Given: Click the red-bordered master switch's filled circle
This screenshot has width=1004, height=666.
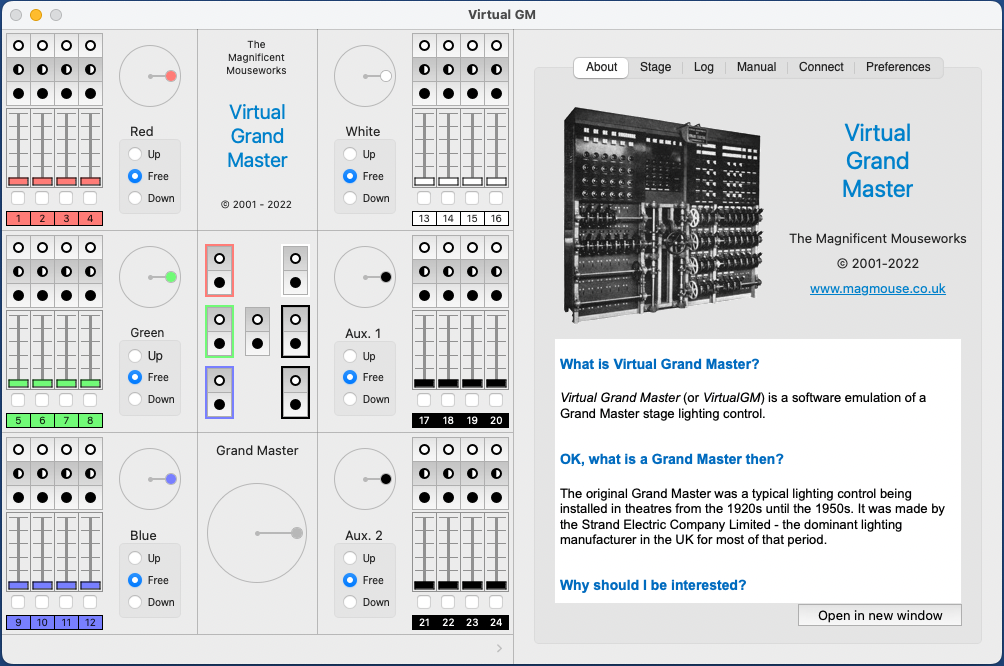Looking at the screenshot, I should (x=219, y=282).
